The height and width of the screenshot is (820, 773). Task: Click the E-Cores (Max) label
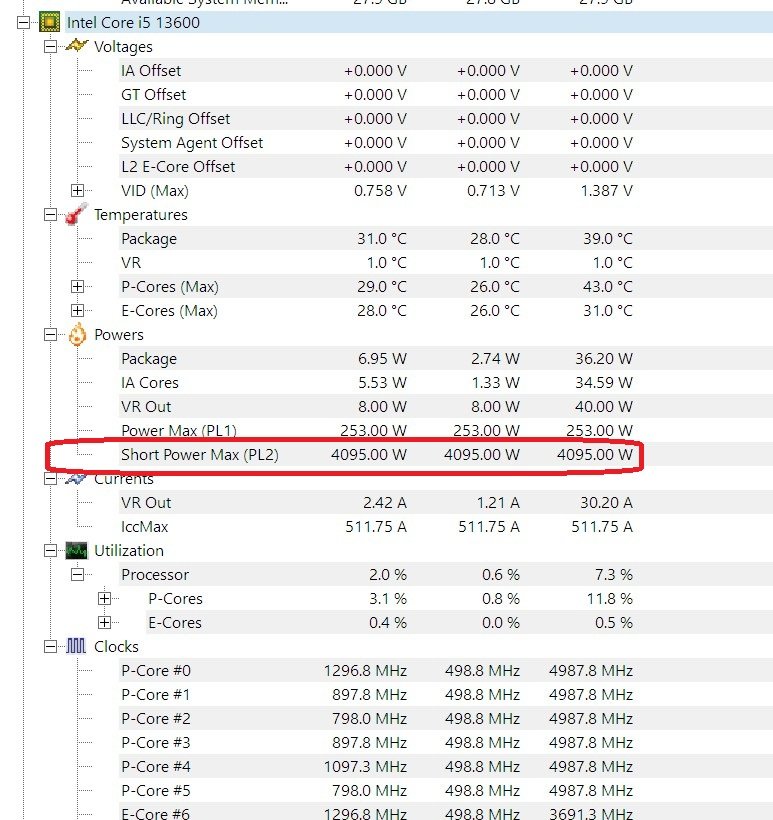point(169,311)
